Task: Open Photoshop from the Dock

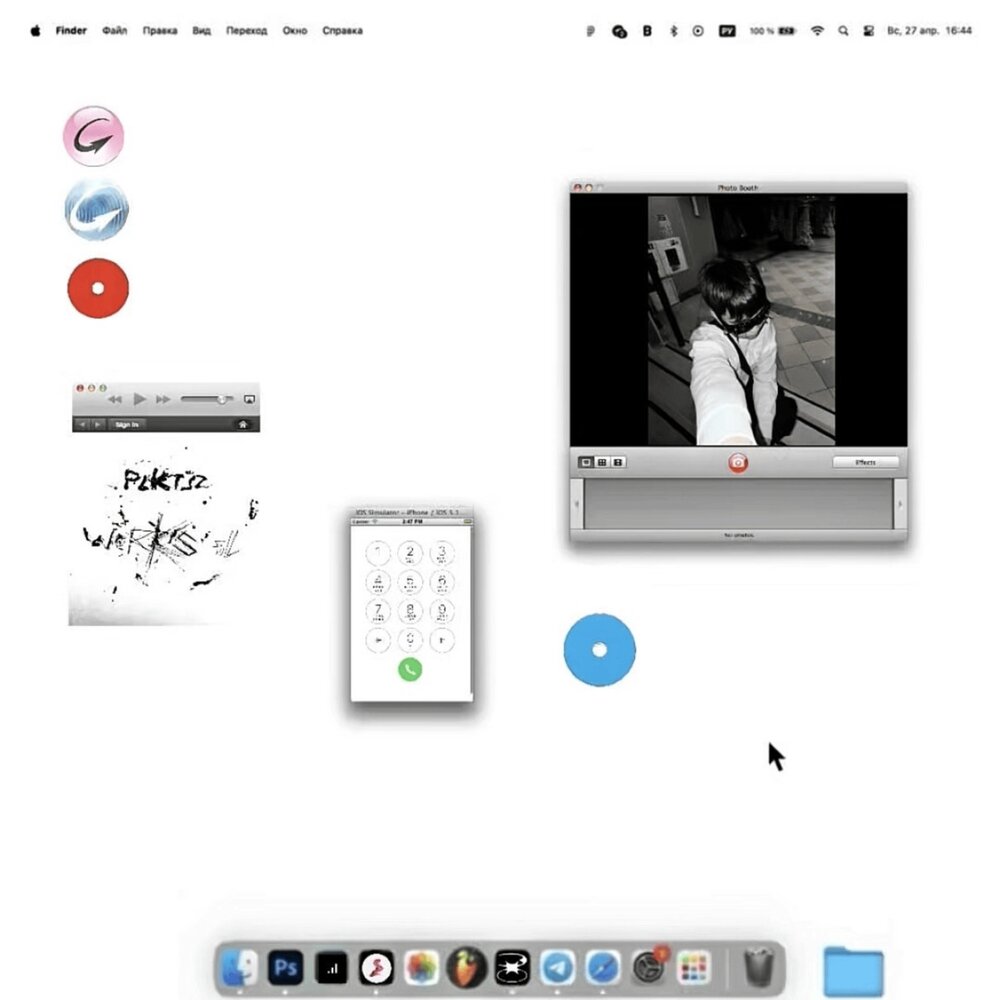Action: [x=285, y=967]
